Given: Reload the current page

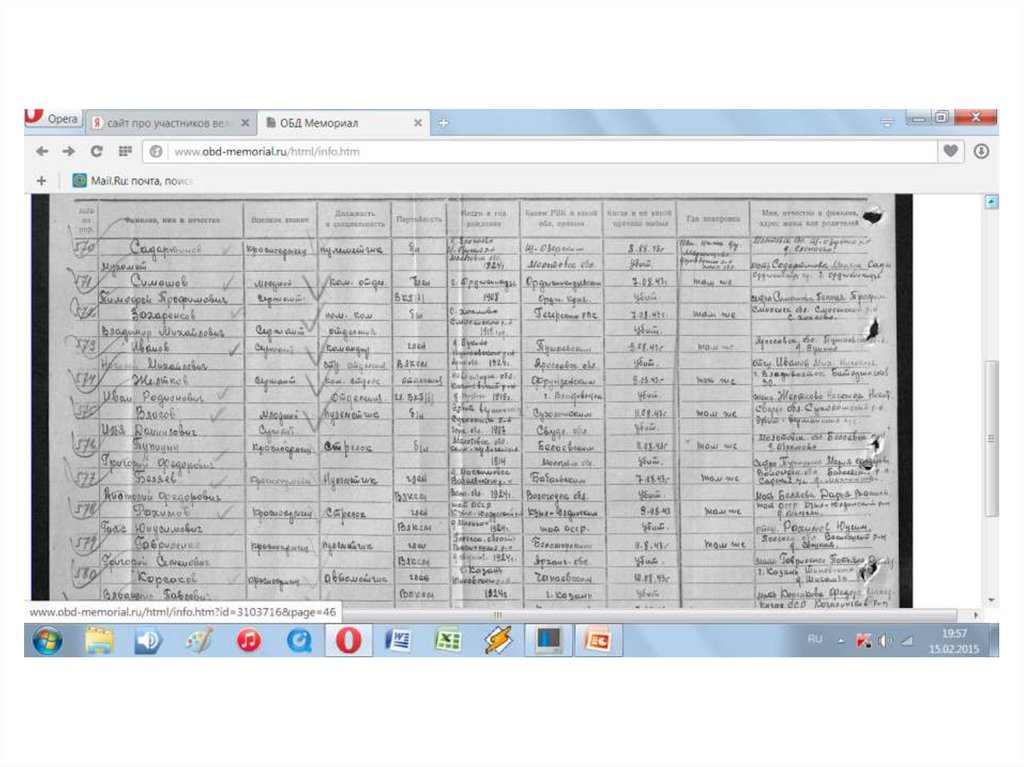Looking at the screenshot, I should coord(96,151).
